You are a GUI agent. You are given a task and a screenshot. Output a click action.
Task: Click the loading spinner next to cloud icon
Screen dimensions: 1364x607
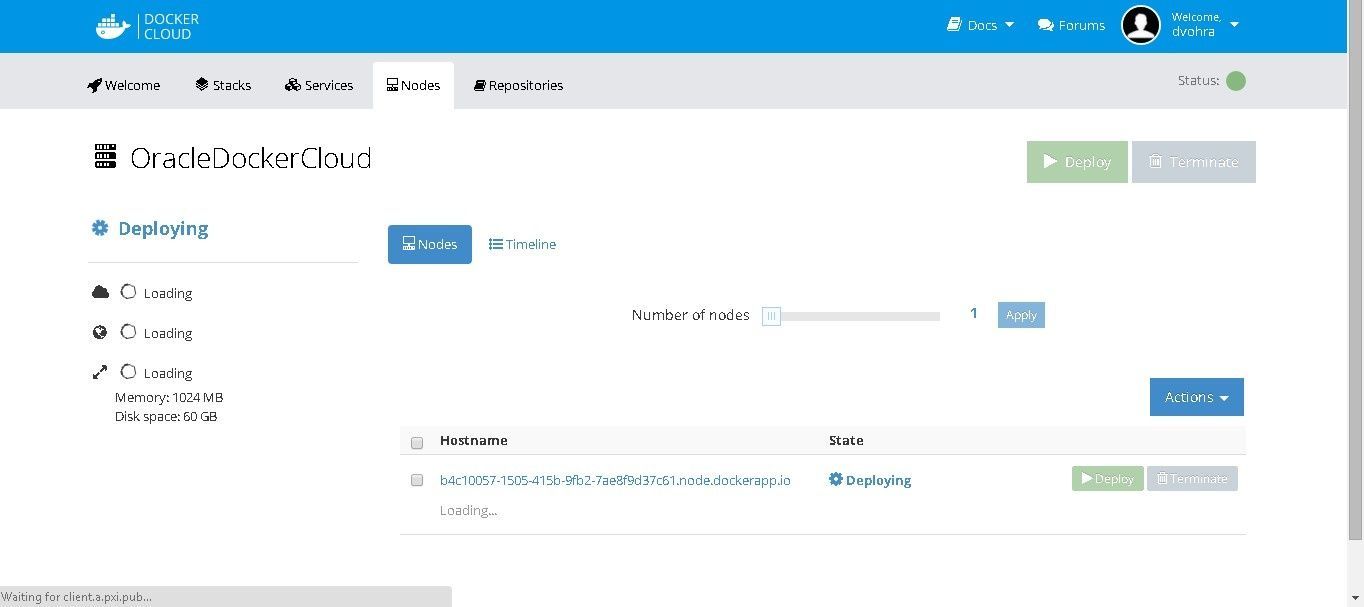coord(128,292)
